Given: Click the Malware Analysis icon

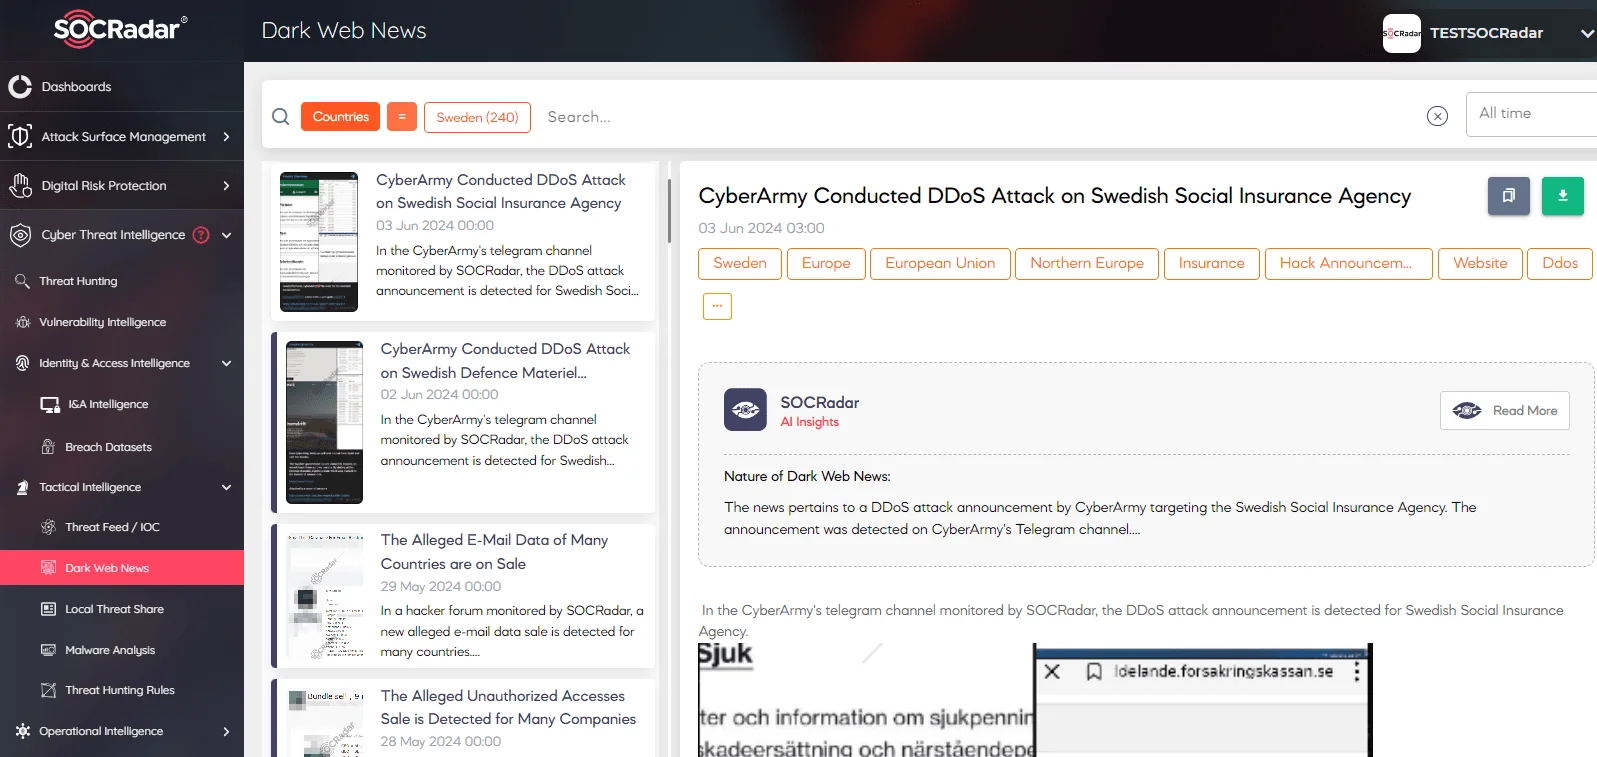Looking at the screenshot, I should point(48,650).
